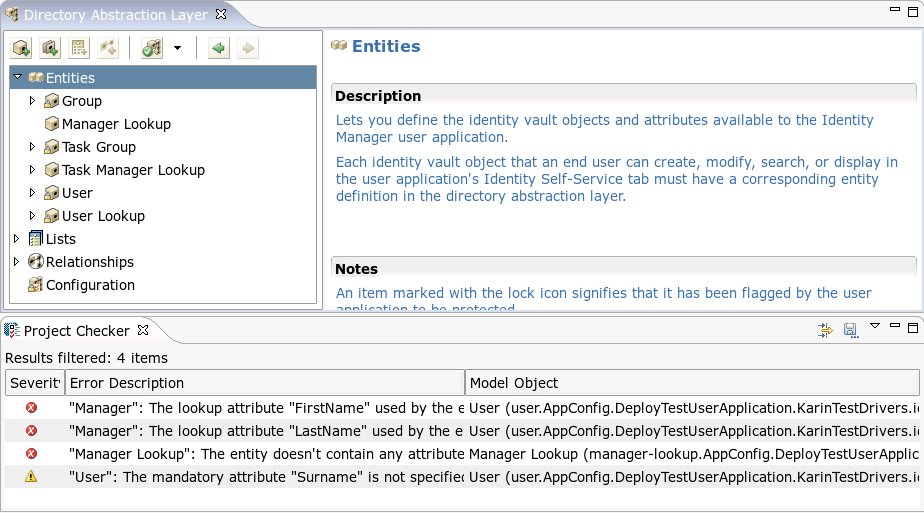The width and height of the screenshot is (924, 513).
Task: Open the validate icon dropdown arrow
Action: point(177,48)
